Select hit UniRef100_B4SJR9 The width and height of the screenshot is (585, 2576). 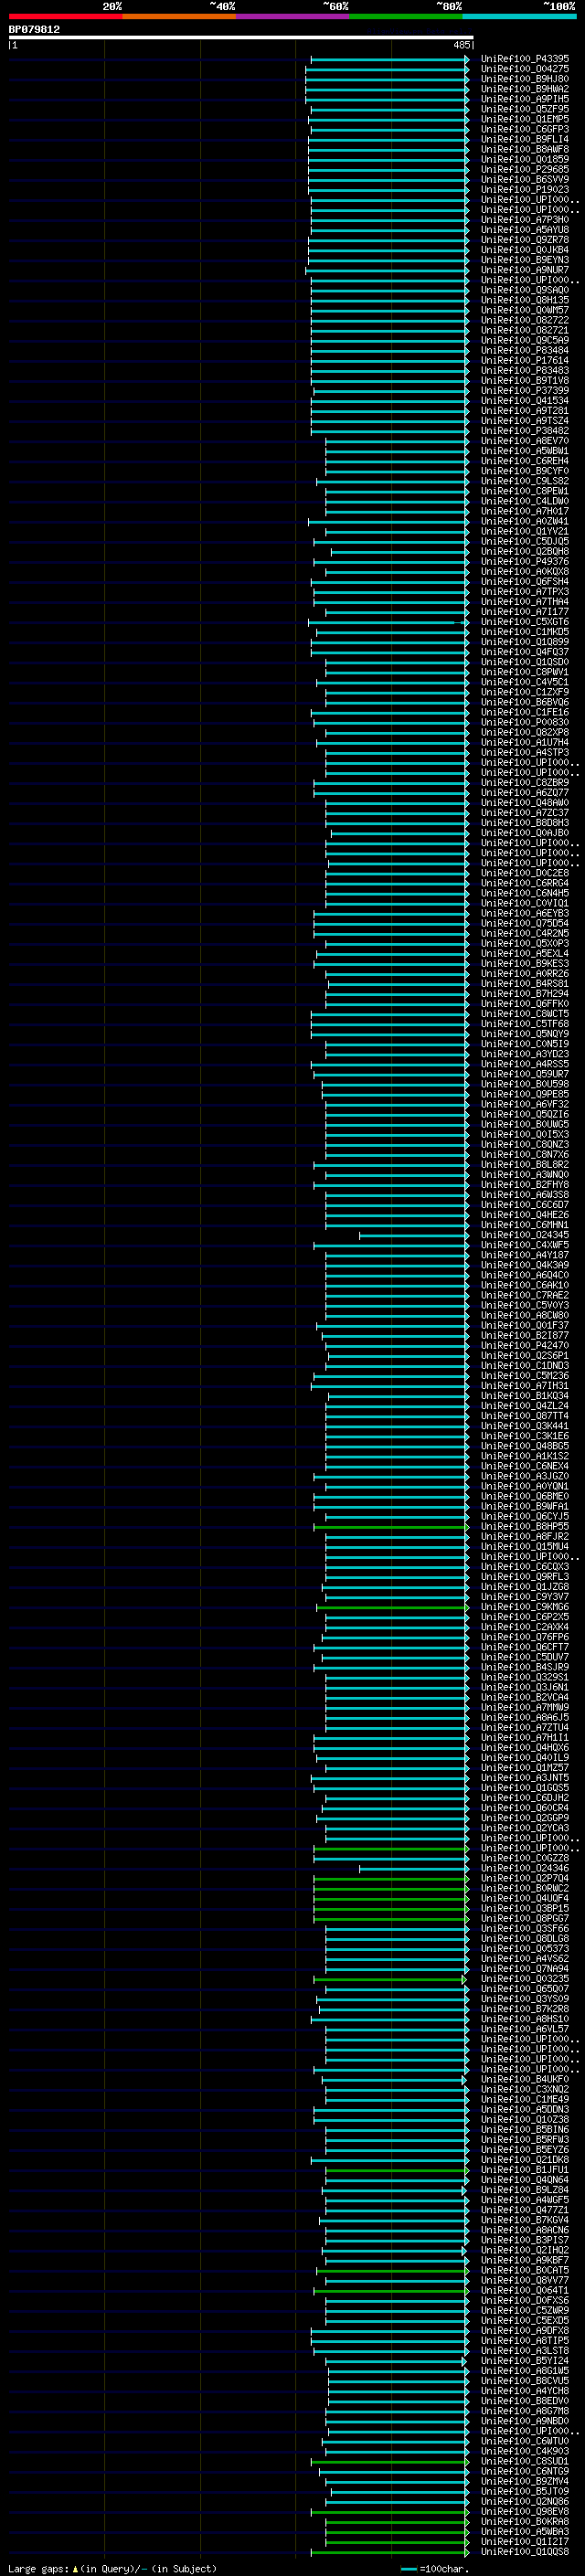[525, 1667]
